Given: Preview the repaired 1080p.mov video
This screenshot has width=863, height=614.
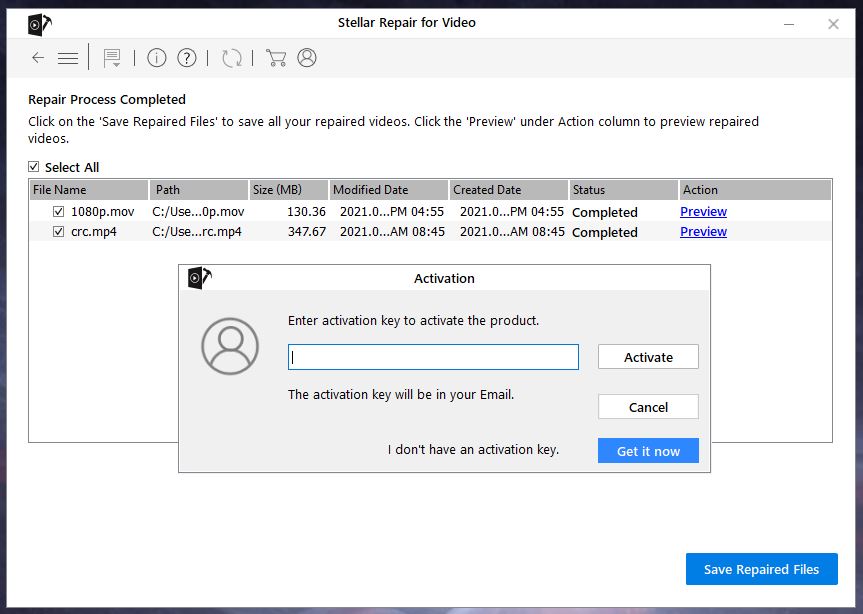Looking at the screenshot, I should 703,212.
